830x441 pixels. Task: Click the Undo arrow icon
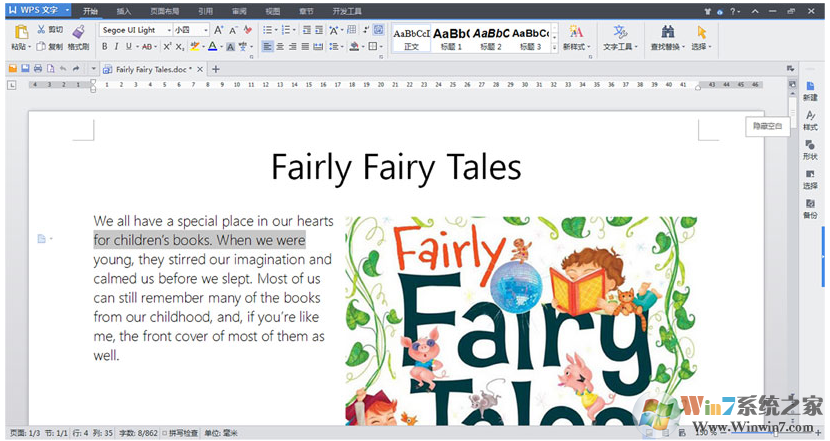click(62, 69)
